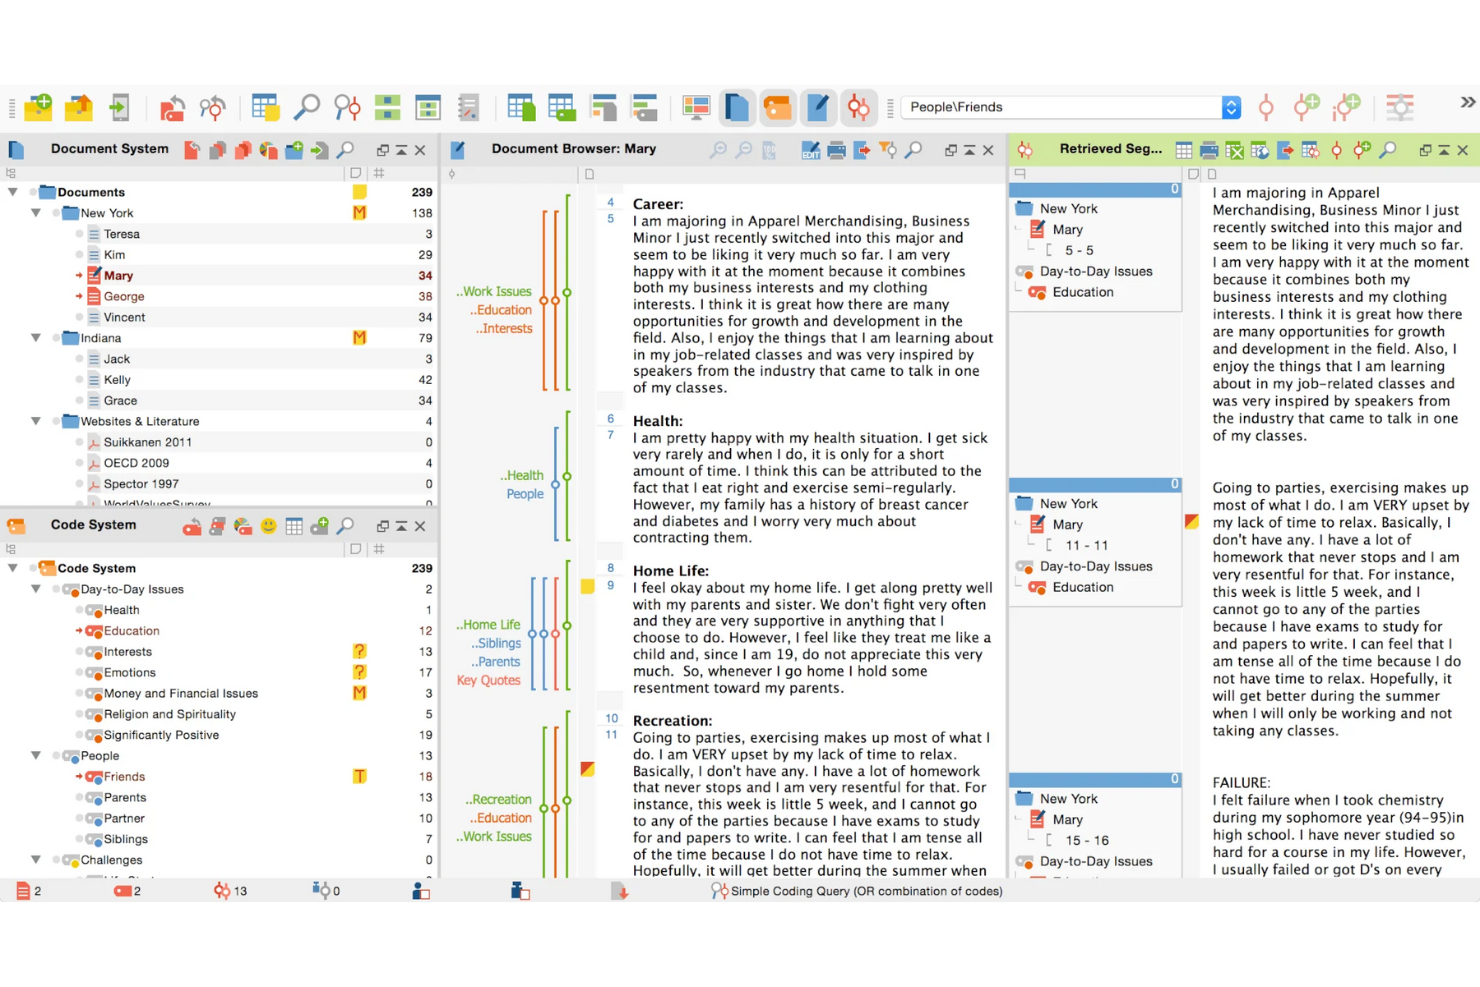Viewport: 1480px width, 987px height.
Task: Click the Simple Coding Query icon in status bar
Action: tap(718, 891)
